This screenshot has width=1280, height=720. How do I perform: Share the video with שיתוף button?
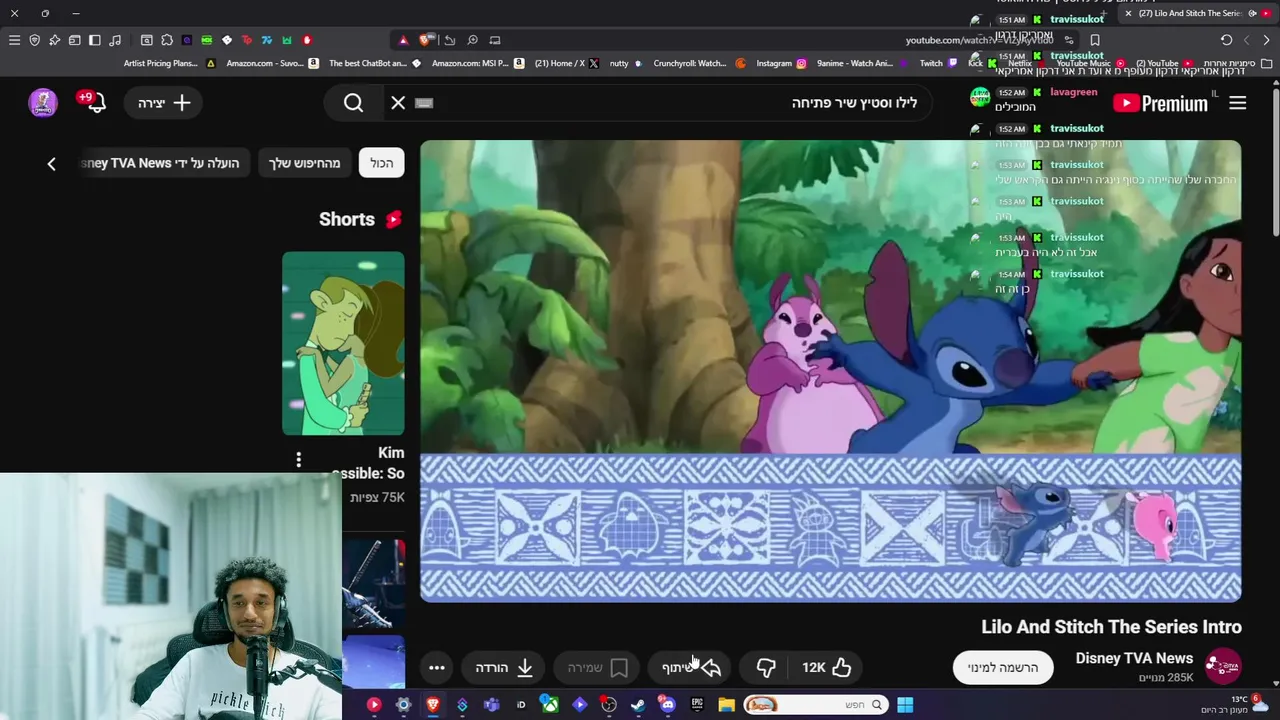(x=691, y=667)
